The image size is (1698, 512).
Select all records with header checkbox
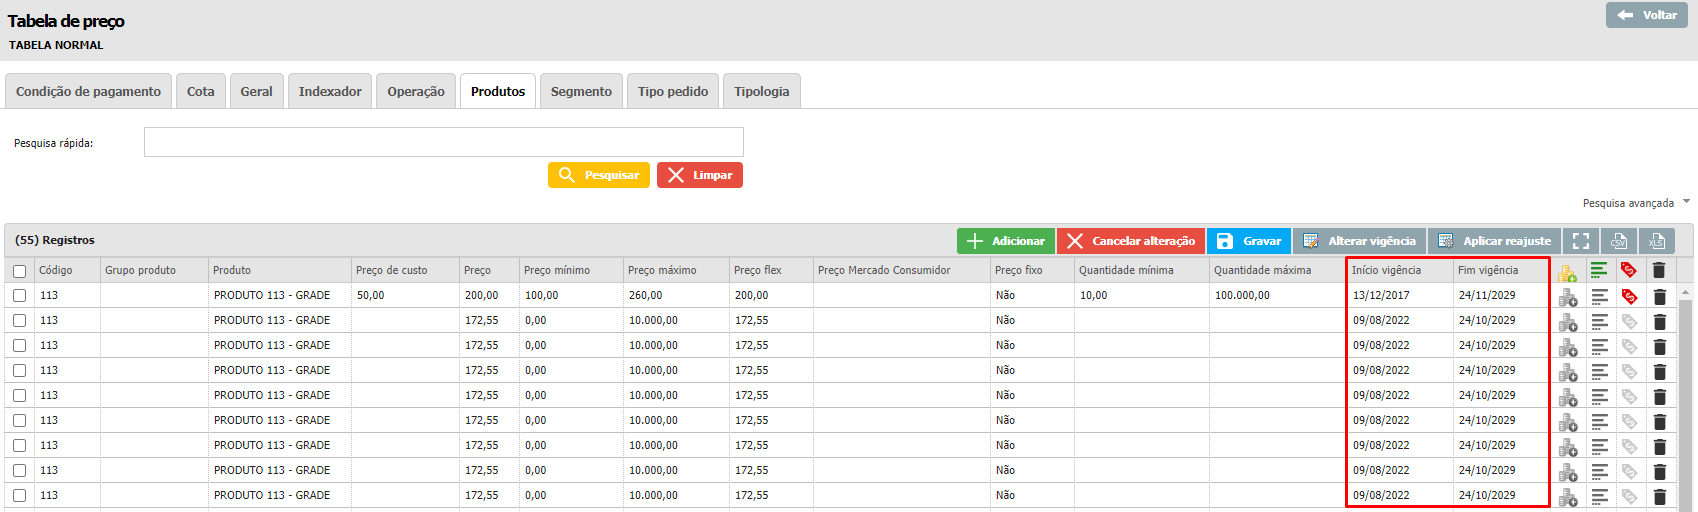click(x=20, y=271)
